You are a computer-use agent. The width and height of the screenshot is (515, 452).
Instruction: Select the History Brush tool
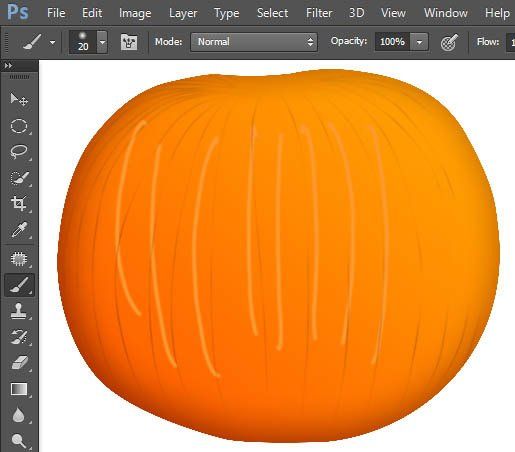tap(19, 337)
